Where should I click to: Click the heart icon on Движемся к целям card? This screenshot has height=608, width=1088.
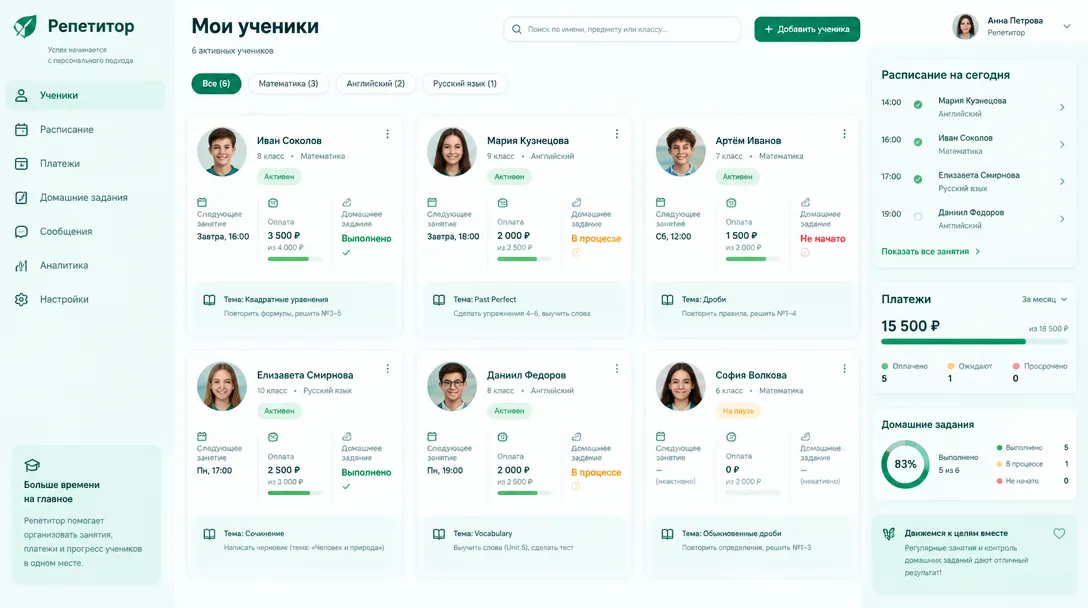pos(1059,533)
